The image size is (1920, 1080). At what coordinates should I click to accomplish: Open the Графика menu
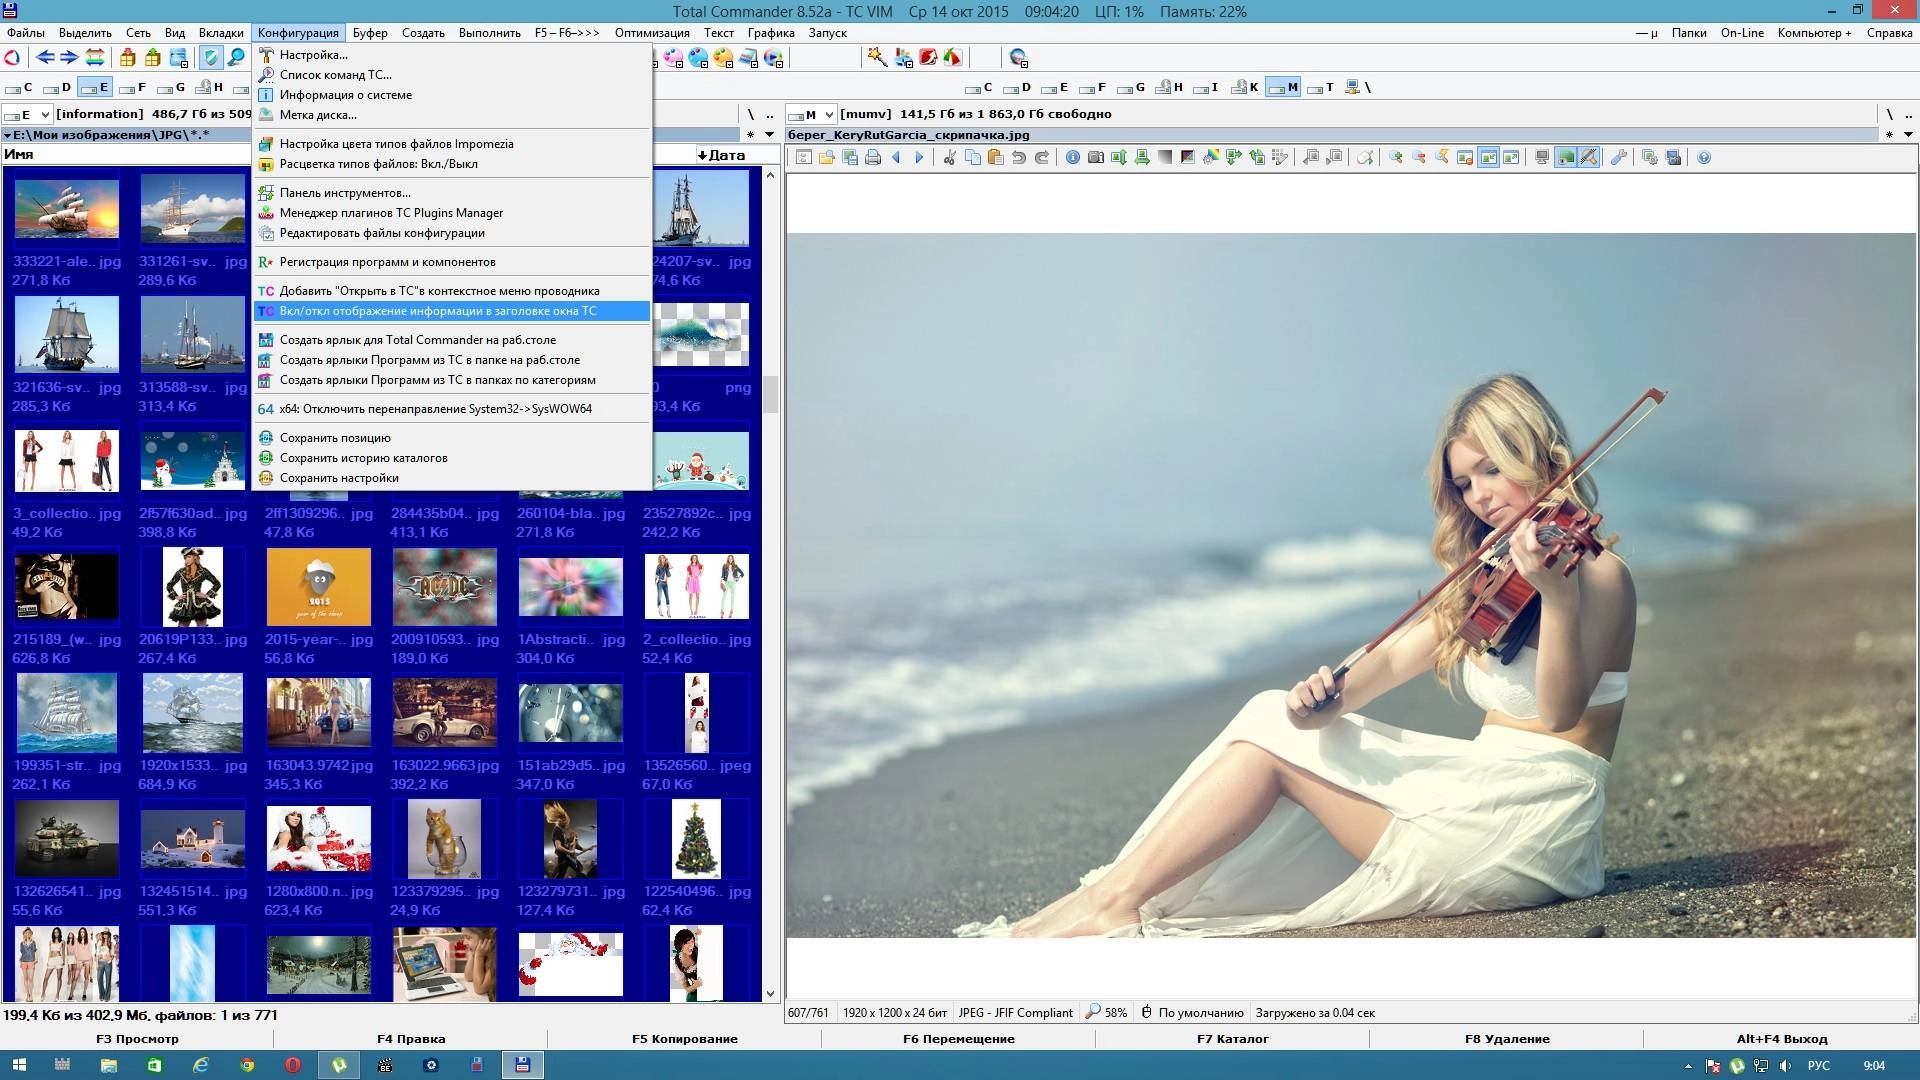click(770, 33)
